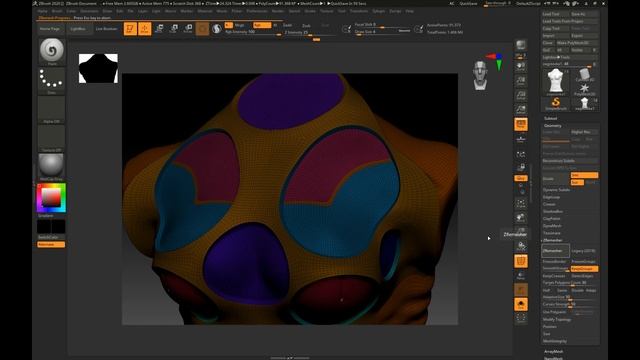The width and height of the screenshot is (640, 360).
Task: Toggle KeepCreases in ZRemesher
Action: tap(556, 276)
